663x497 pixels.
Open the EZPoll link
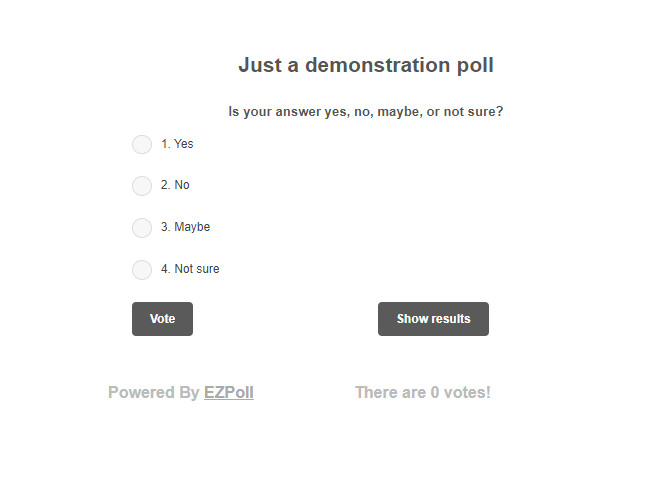229,393
